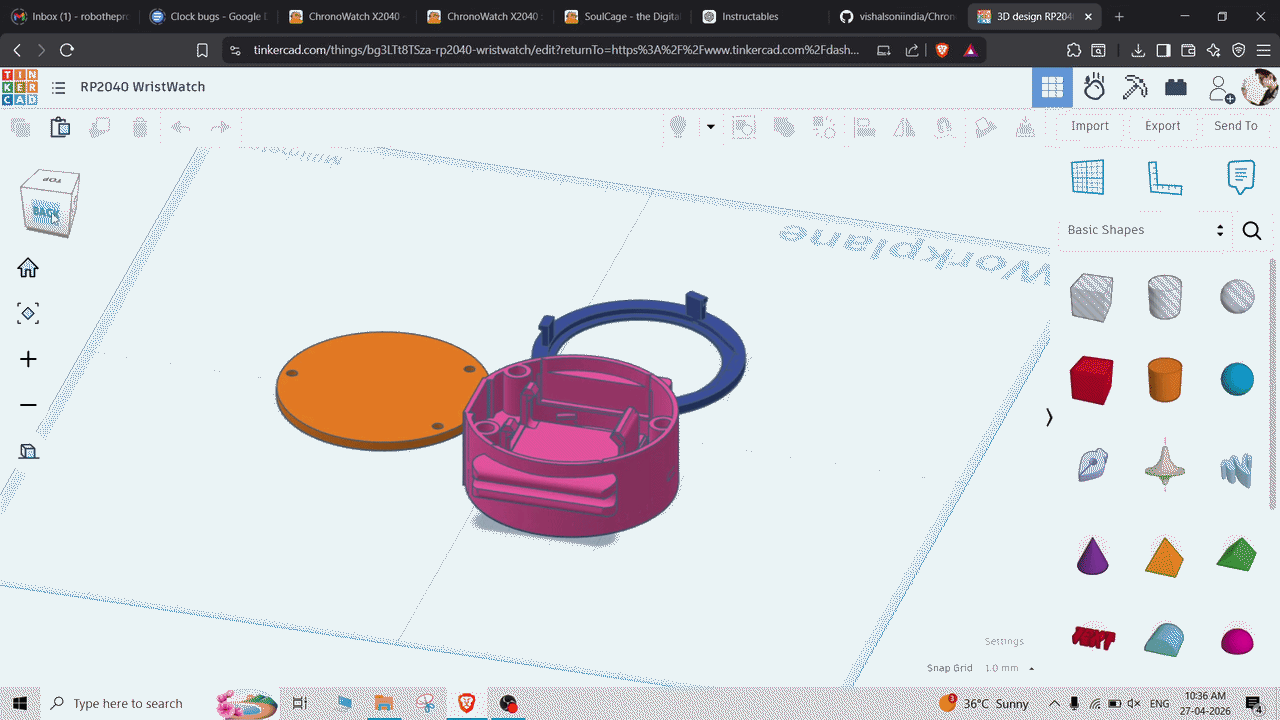Select the Round Roof shape
This screenshot has width=1280, height=720.
click(1165, 640)
